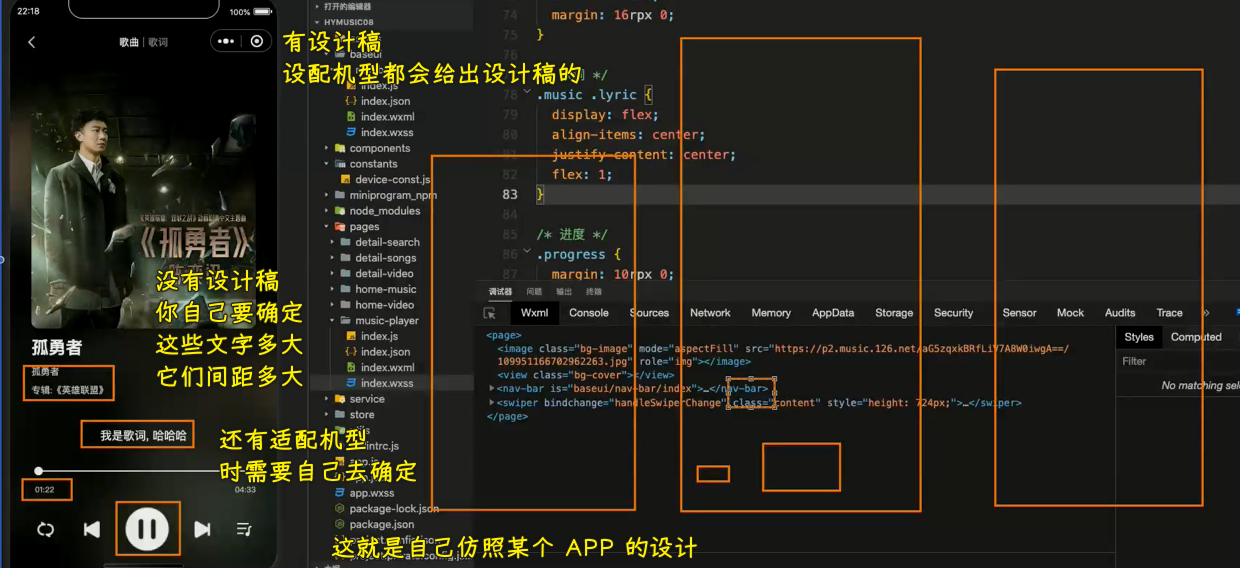1240x568 pixels.
Task: Open index.json under music-player
Action: [x=385, y=352]
